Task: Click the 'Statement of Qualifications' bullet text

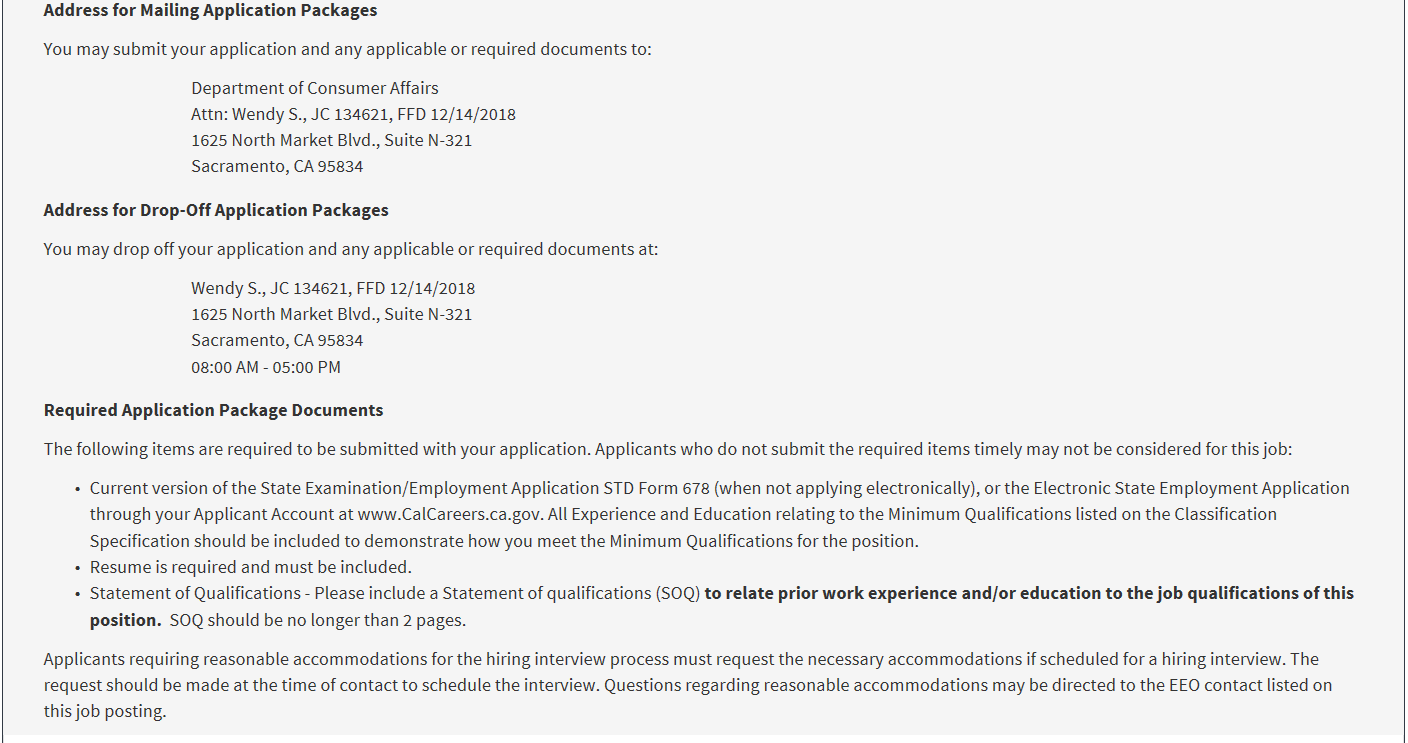Action: click(x=196, y=593)
